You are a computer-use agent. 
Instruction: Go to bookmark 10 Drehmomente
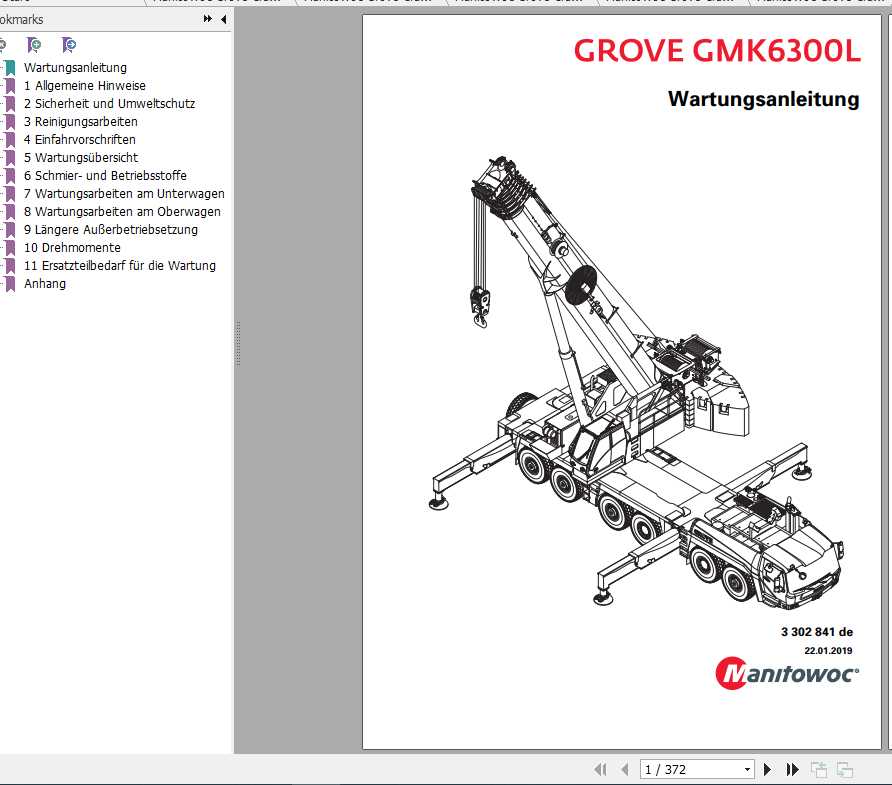pyautogui.click(x=72, y=247)
